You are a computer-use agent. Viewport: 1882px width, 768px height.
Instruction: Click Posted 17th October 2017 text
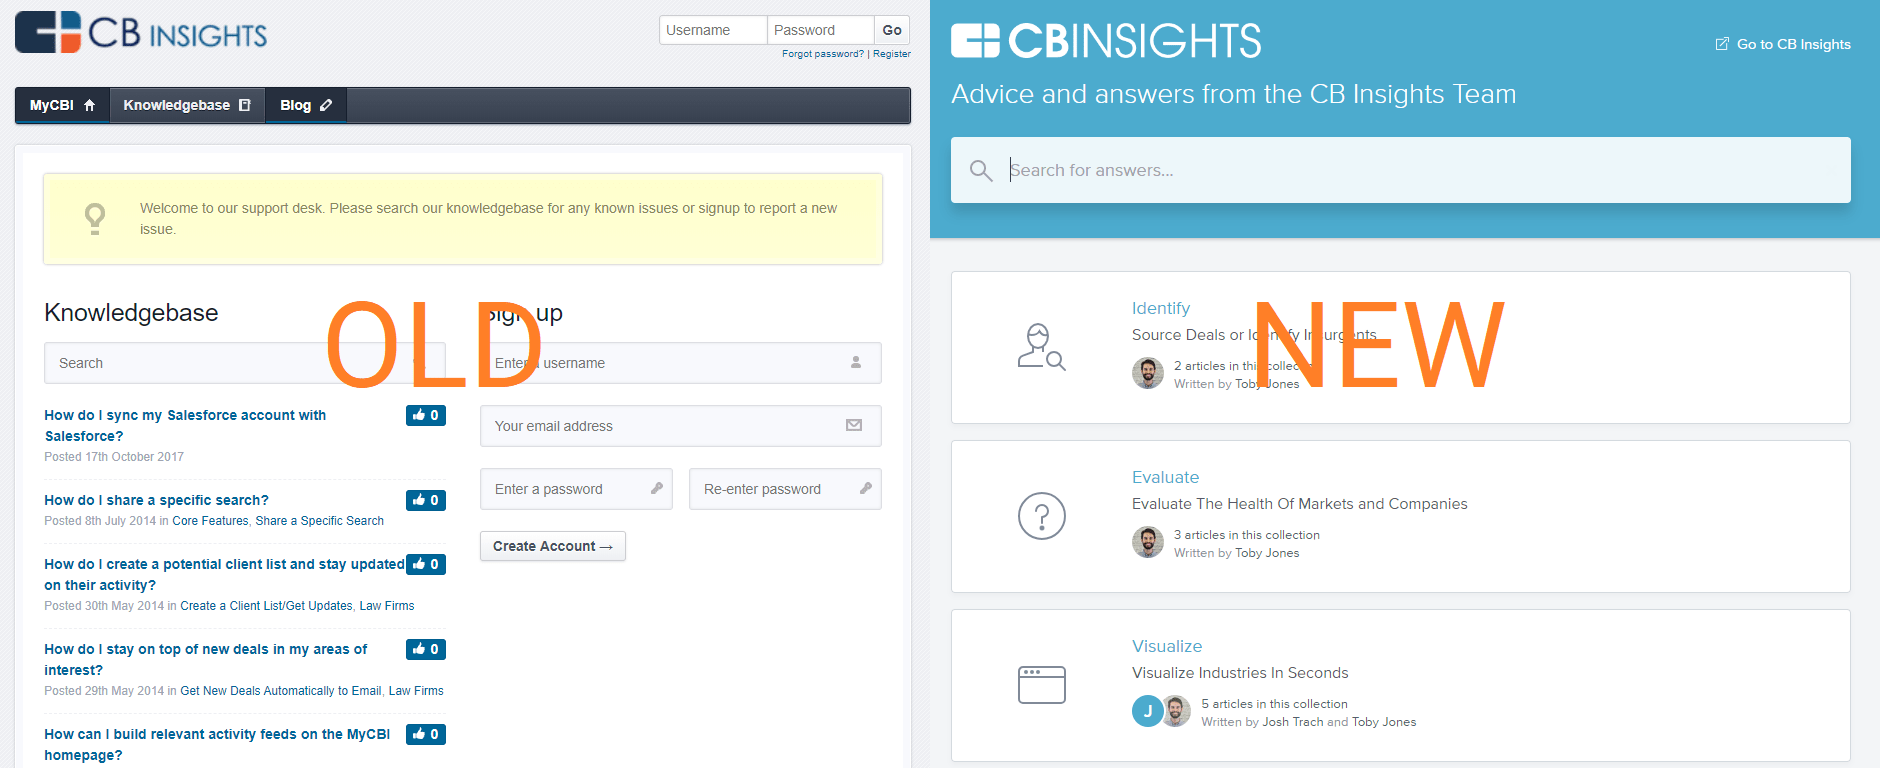(x=114, y=457)
